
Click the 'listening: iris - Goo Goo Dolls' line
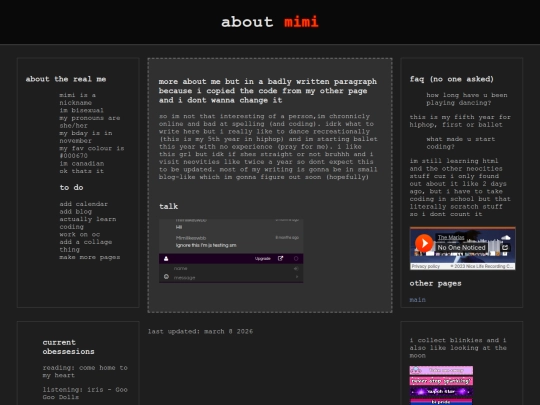85,393
